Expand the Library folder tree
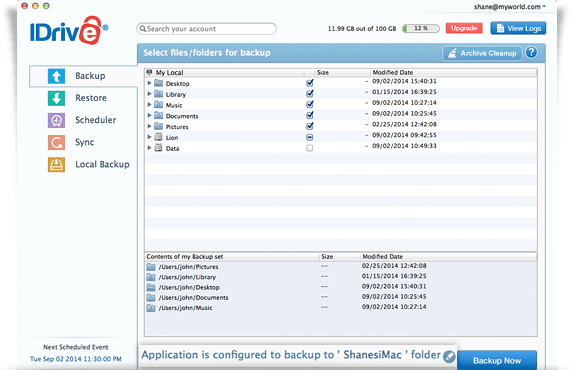The width and height of the screenshot is (574, 370). tap(149, 94)
